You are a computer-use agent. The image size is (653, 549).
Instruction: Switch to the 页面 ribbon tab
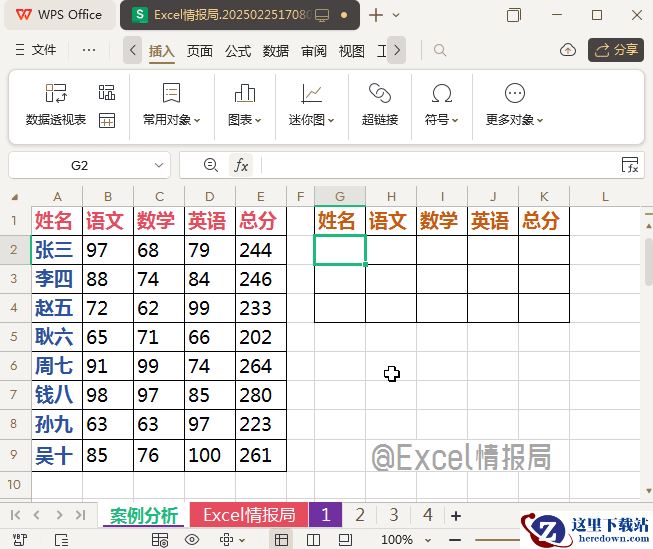[199, 51]
